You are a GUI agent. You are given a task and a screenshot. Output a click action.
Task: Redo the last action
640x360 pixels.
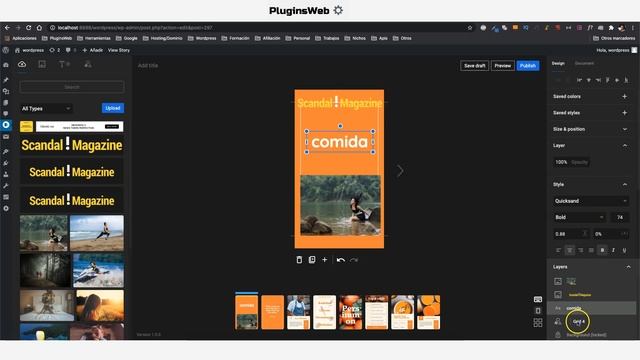[354, 260]
